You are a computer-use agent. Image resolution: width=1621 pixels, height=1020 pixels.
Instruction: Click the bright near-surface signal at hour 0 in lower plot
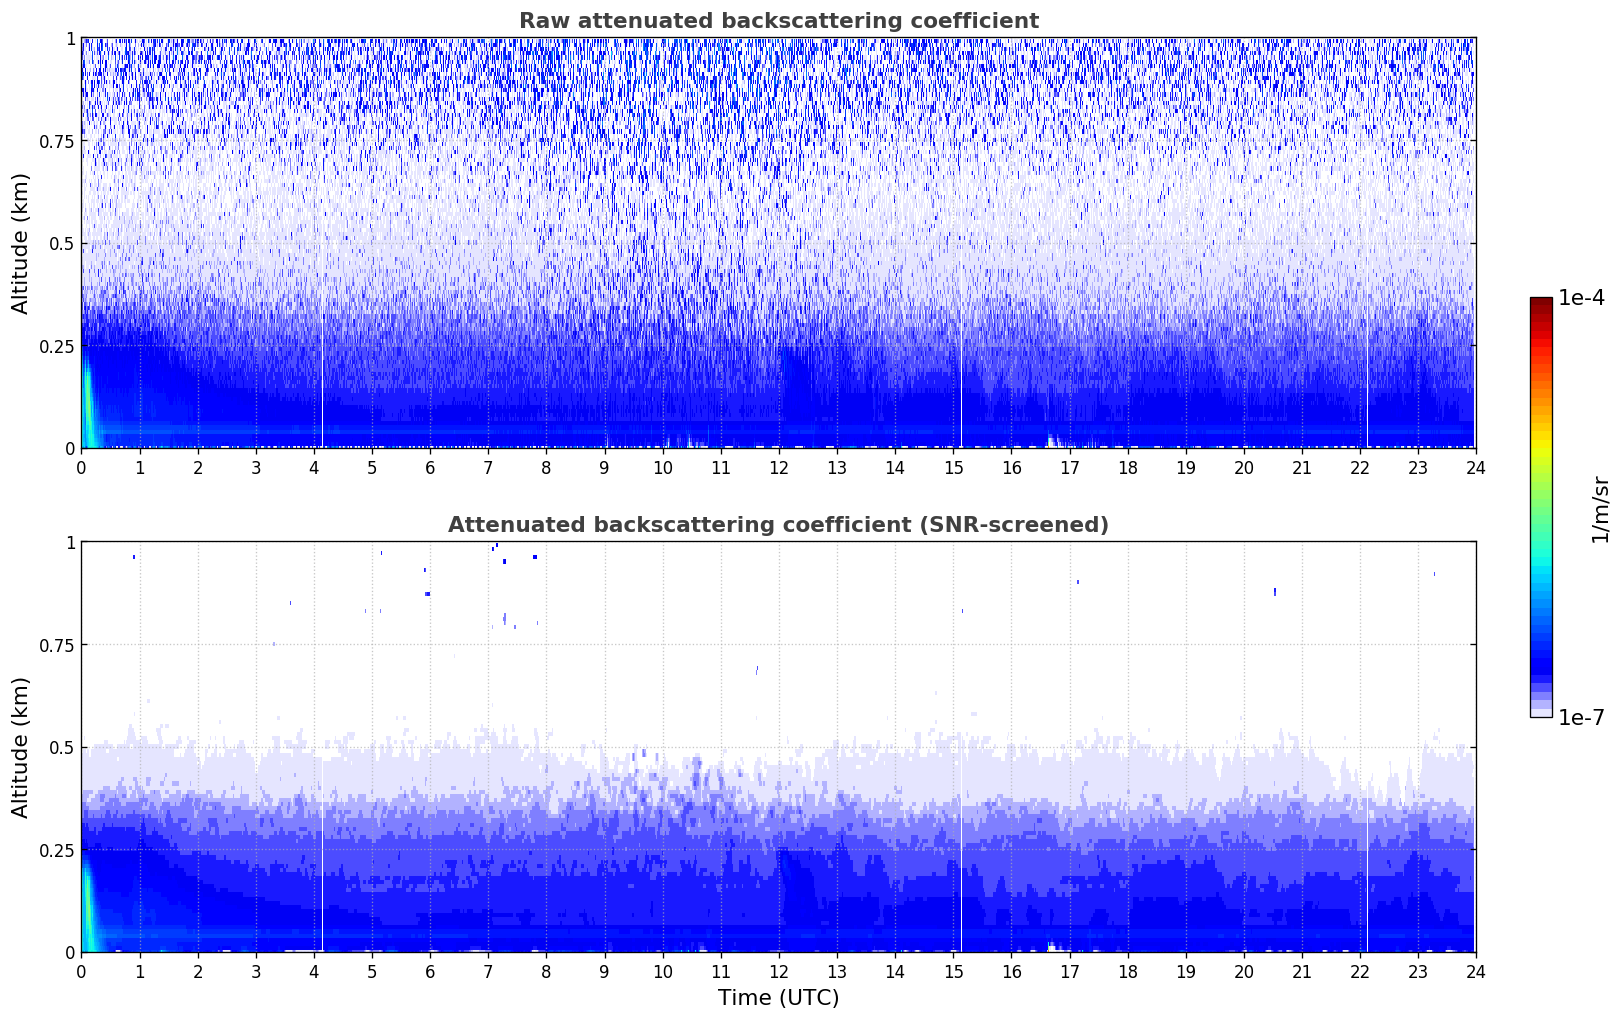[88, 909]
